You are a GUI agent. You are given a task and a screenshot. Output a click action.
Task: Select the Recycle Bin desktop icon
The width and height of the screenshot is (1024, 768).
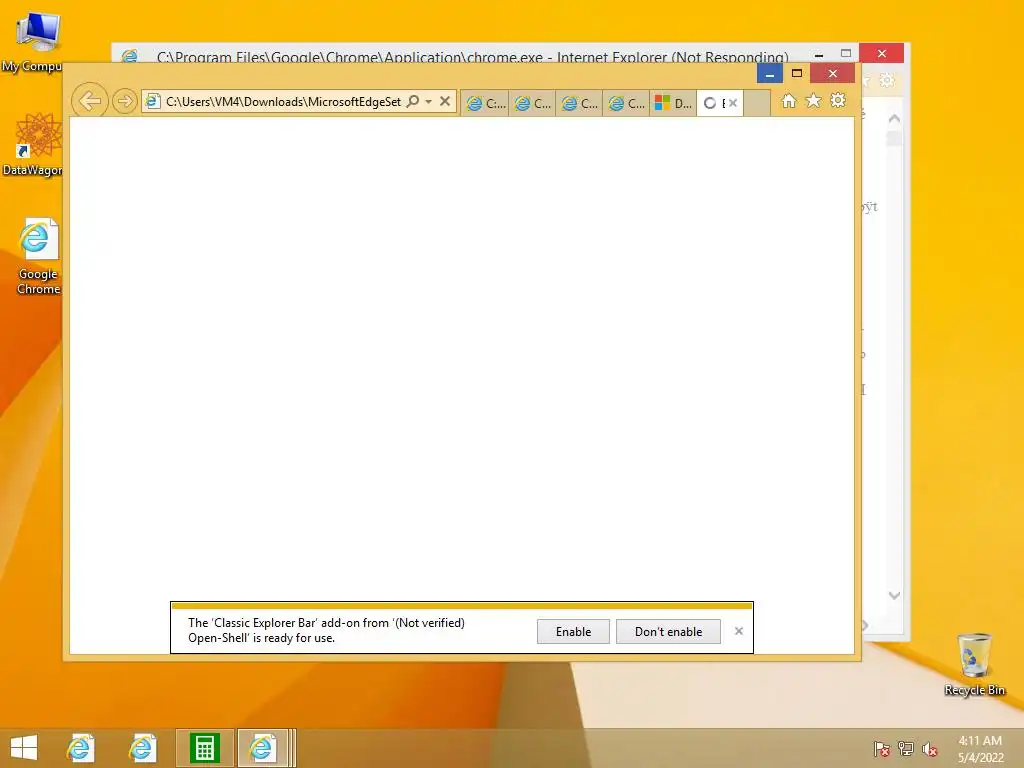pyautogui.click(x=974, y=664)
